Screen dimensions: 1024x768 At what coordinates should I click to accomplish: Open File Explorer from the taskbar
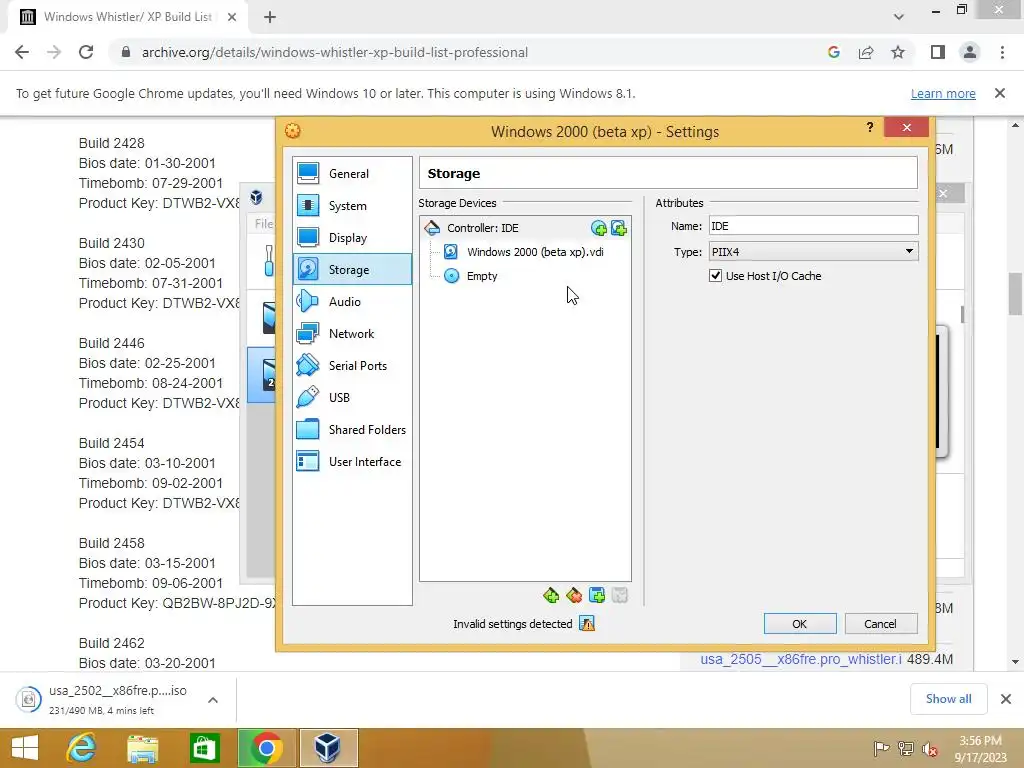(x=143, y=748)
